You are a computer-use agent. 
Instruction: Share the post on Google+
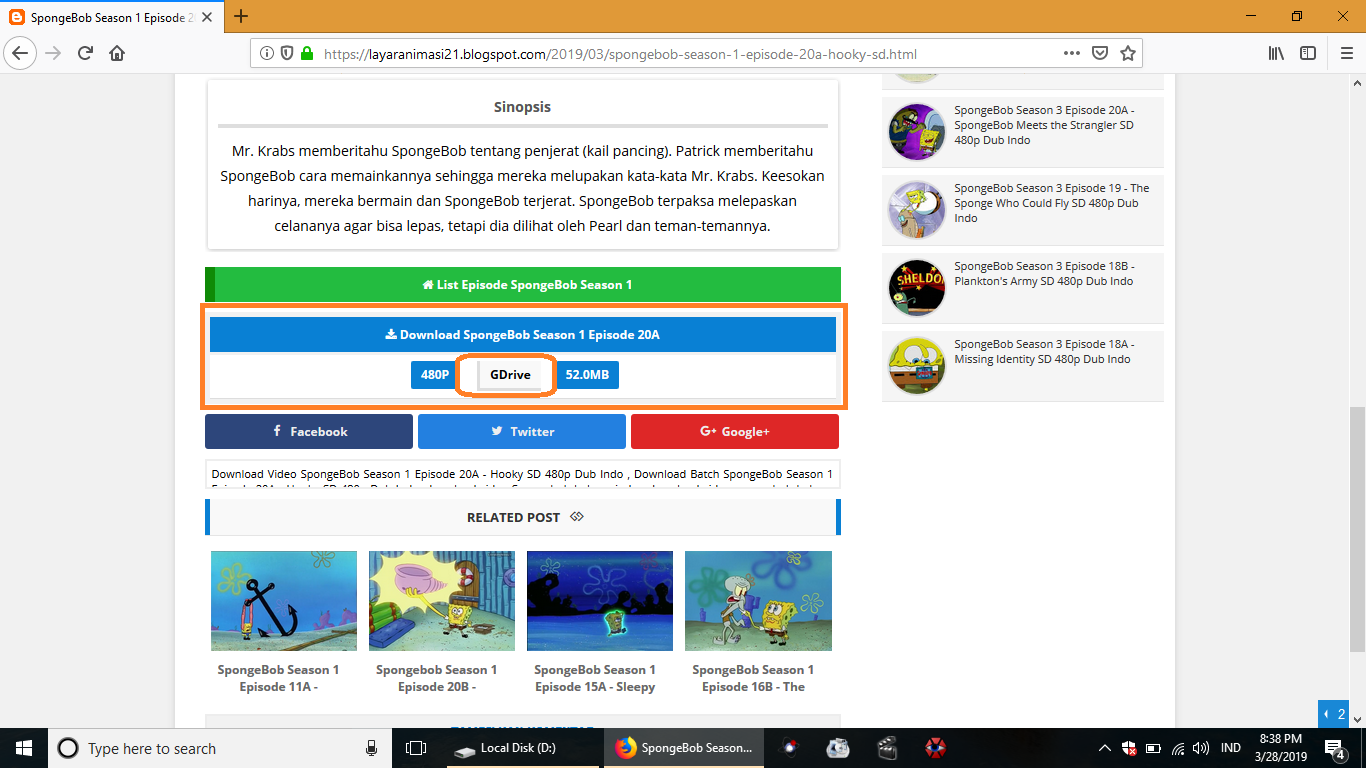tap(735, 432)
